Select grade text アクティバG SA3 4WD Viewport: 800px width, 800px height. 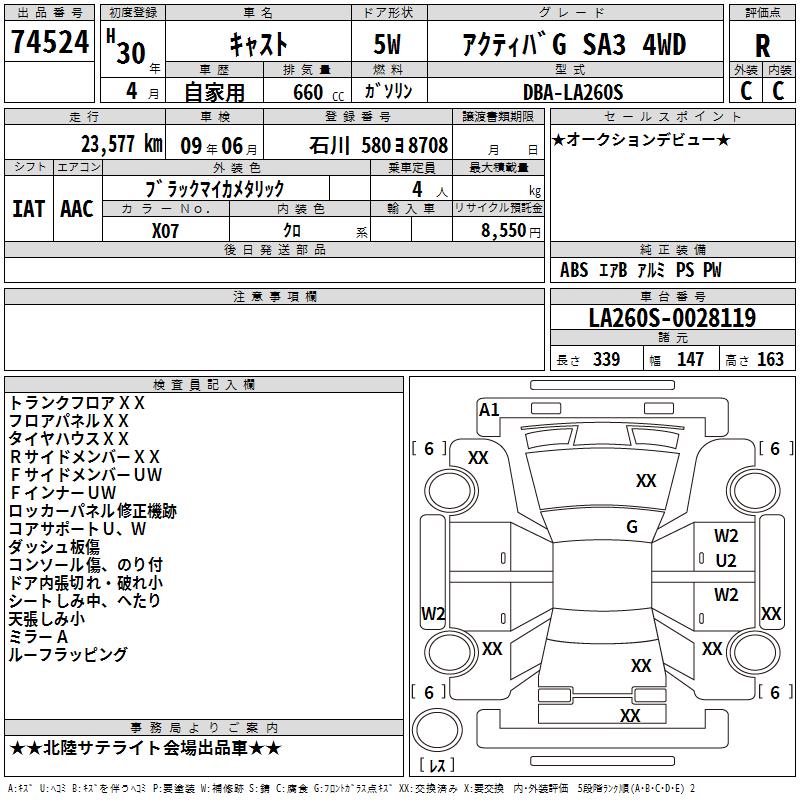tap(574, 44)
